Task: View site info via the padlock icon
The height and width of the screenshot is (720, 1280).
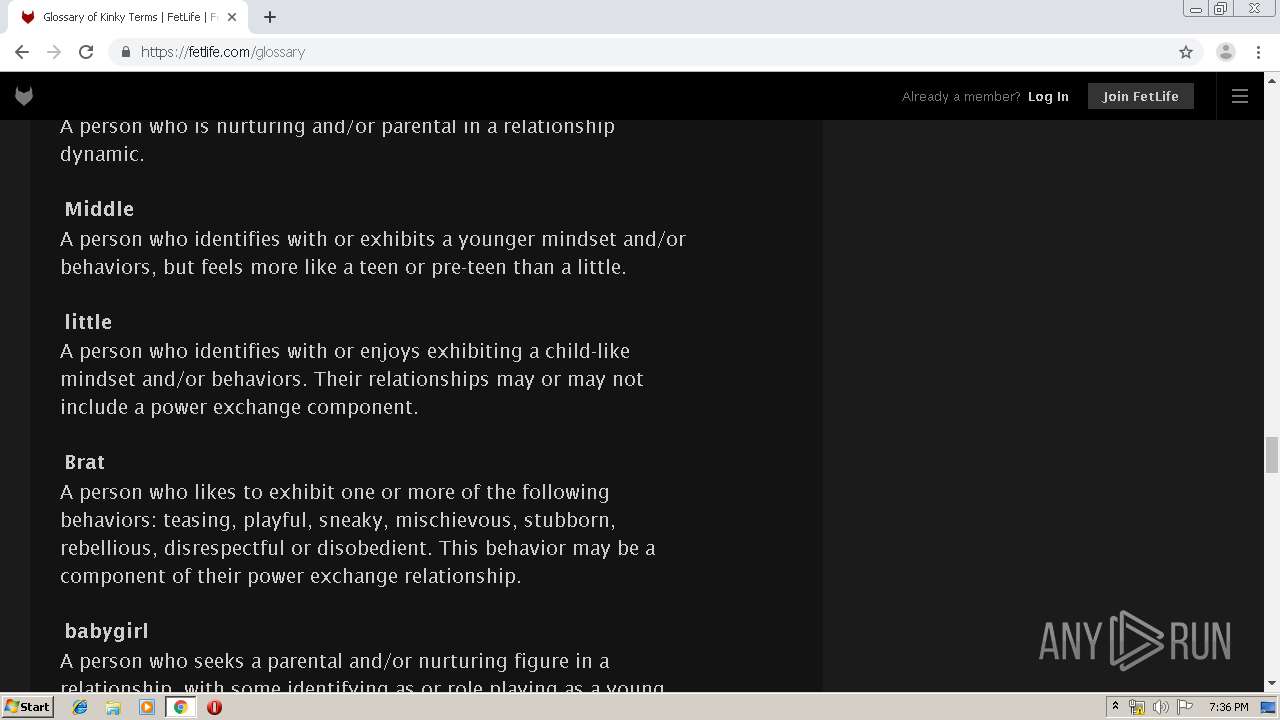Action: (125, 52)
